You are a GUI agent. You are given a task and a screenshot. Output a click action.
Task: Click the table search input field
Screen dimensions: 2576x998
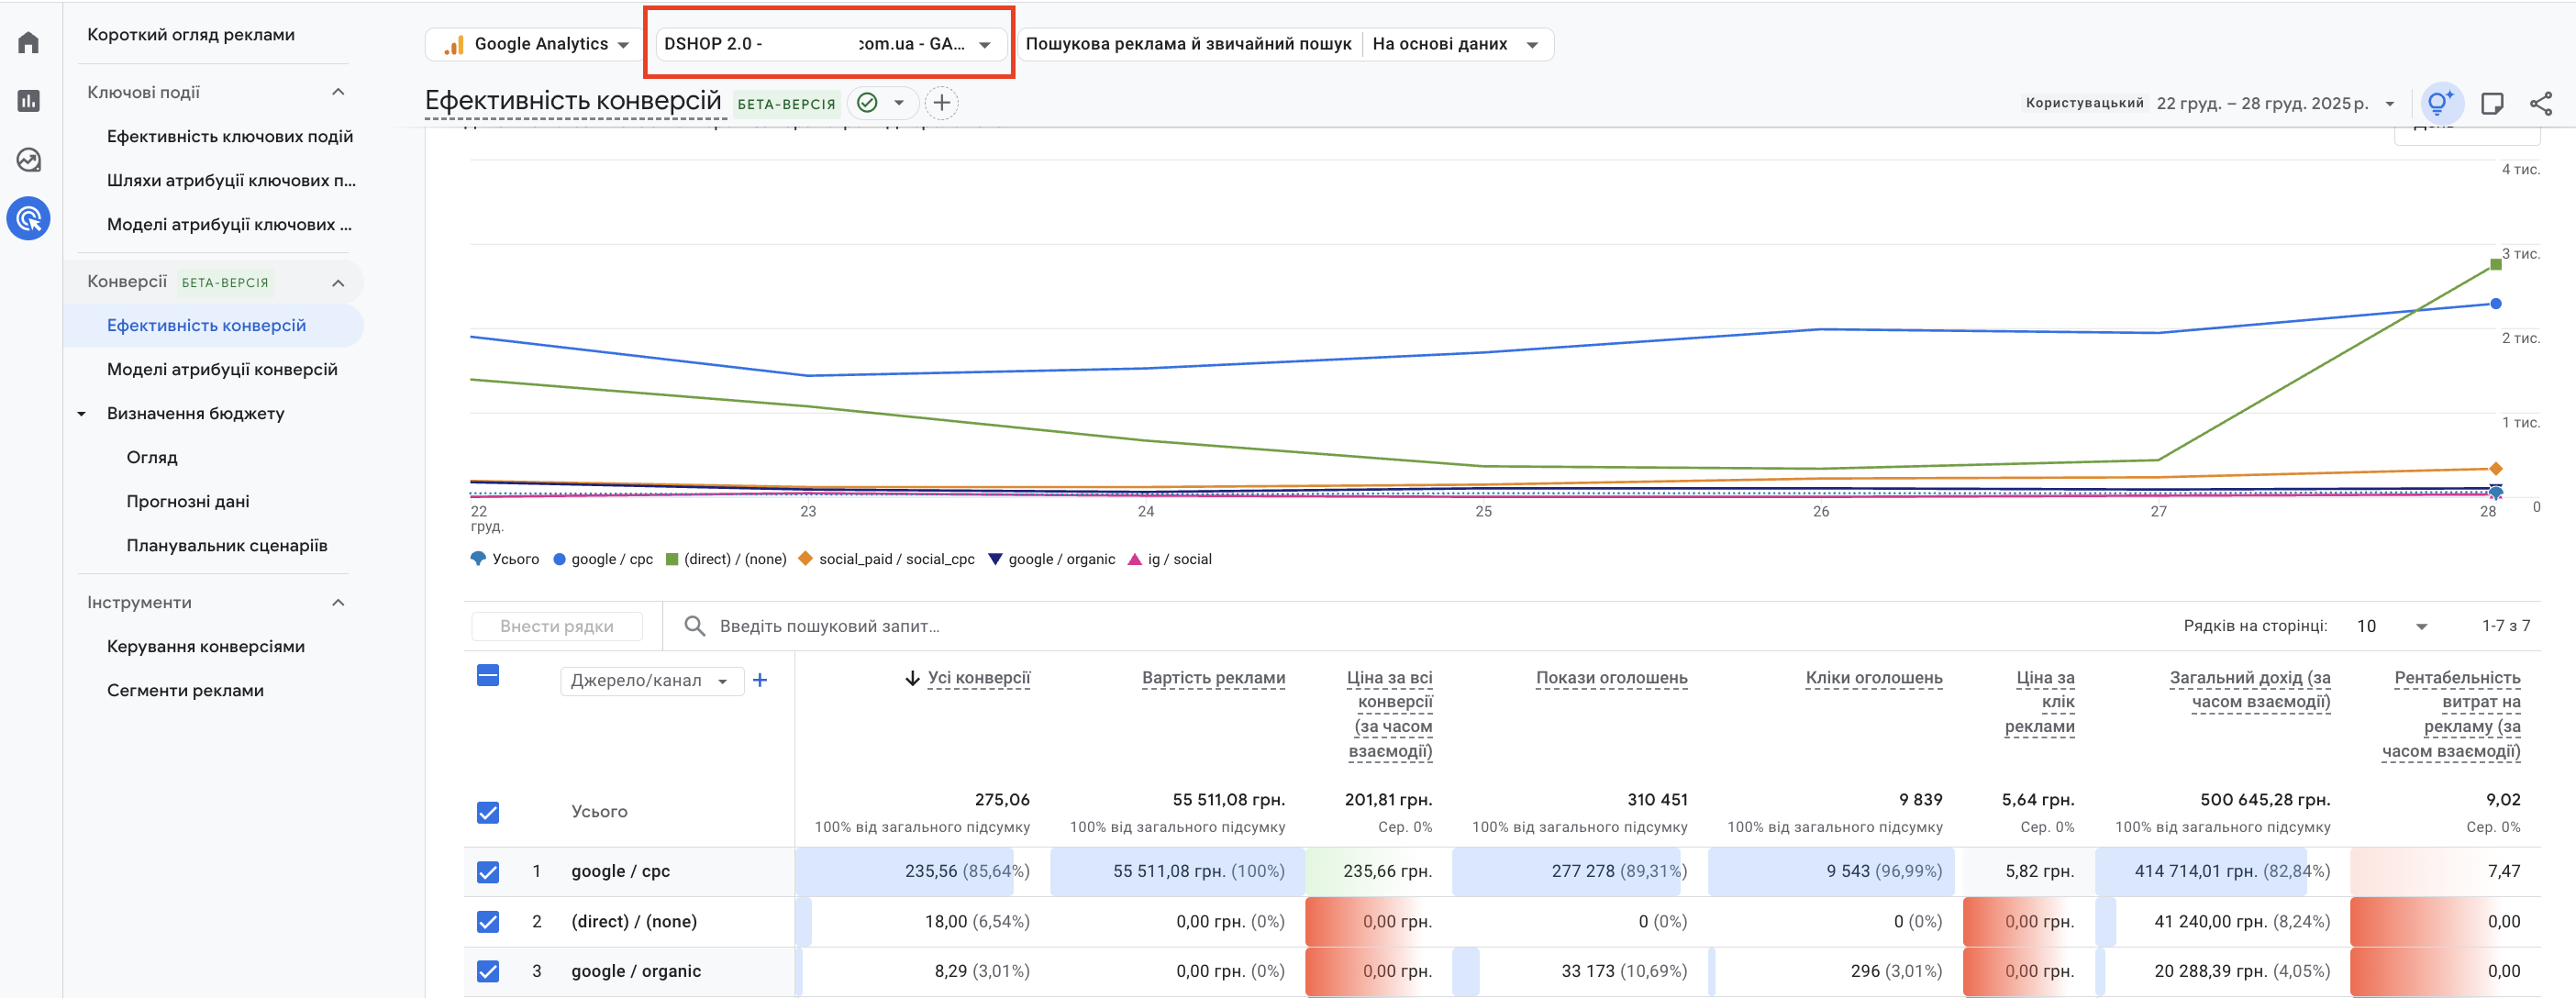point(830,626)
